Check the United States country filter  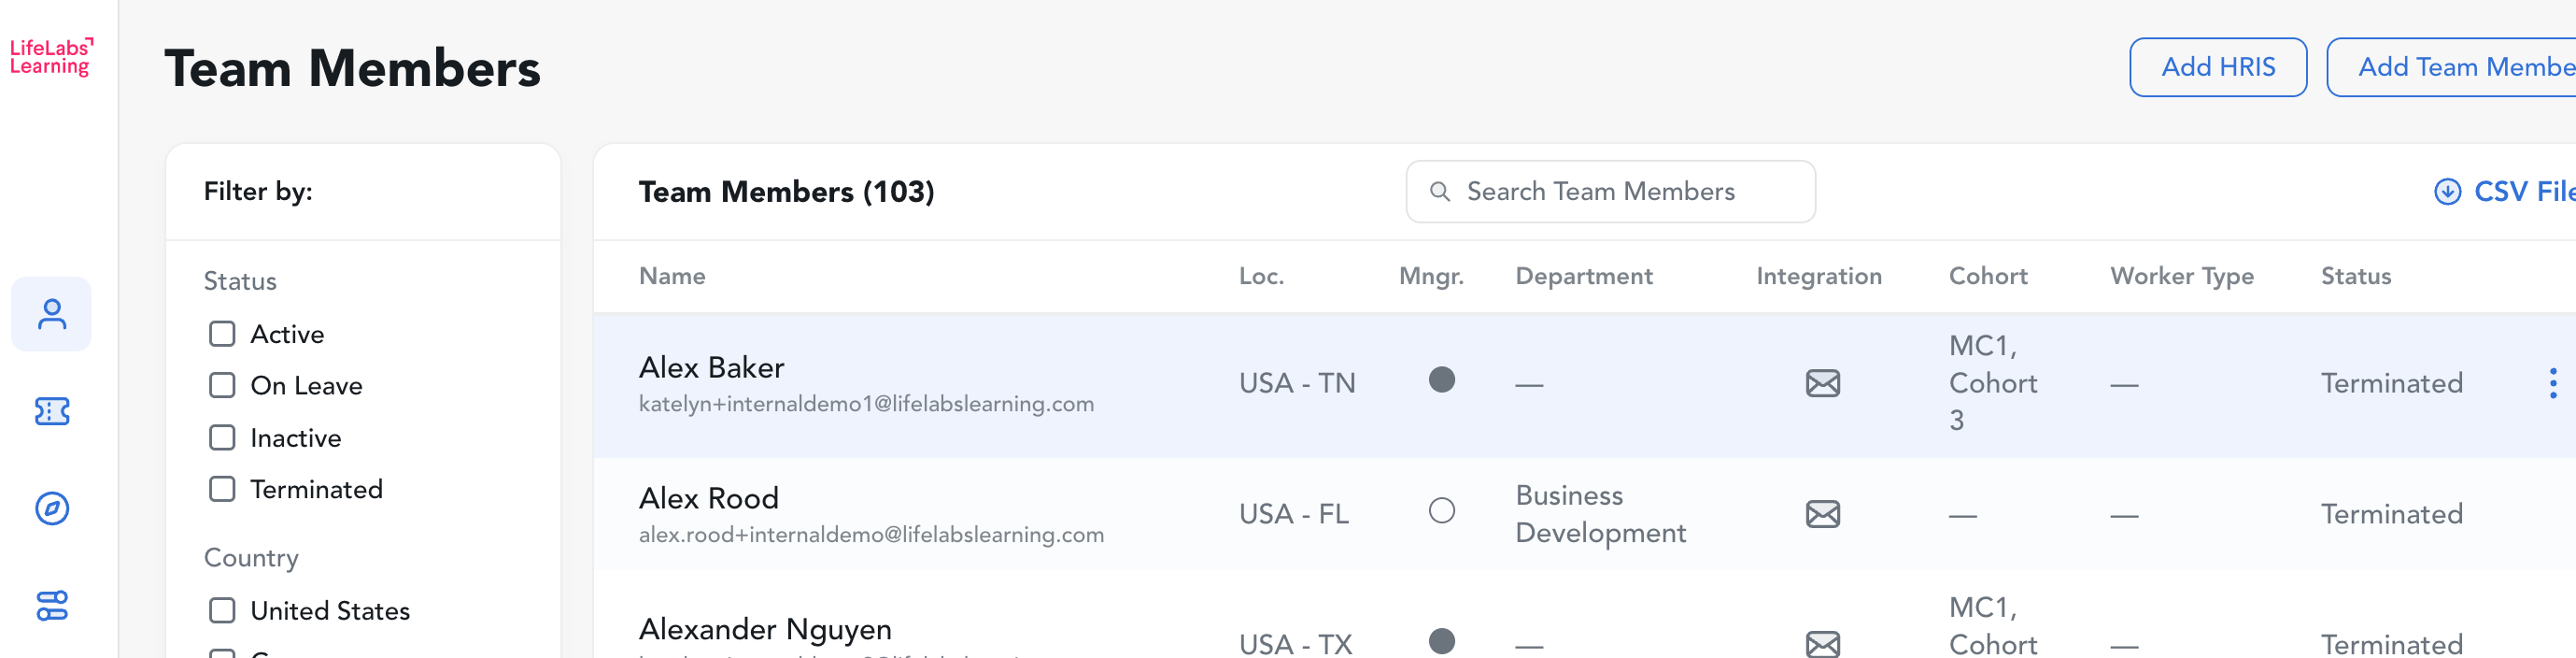(x=222, y=611)
